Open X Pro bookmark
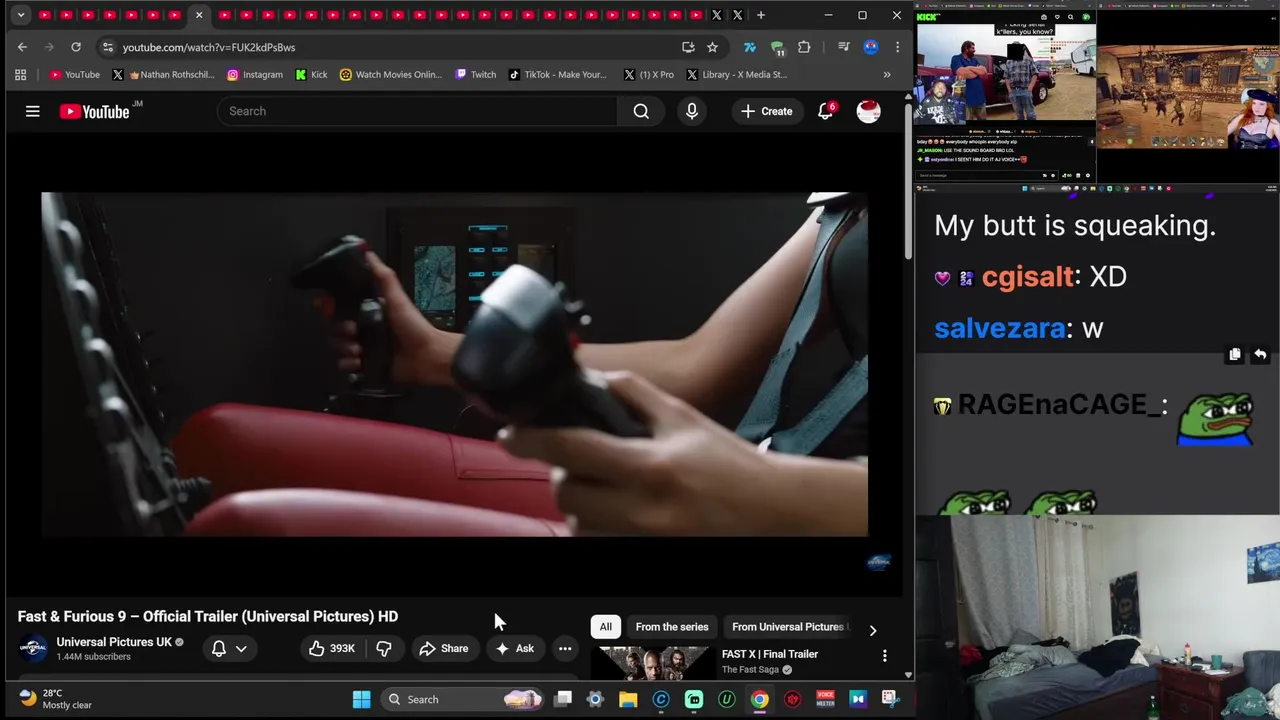This screenshot has height=720, width=1280. pos(648,74)
